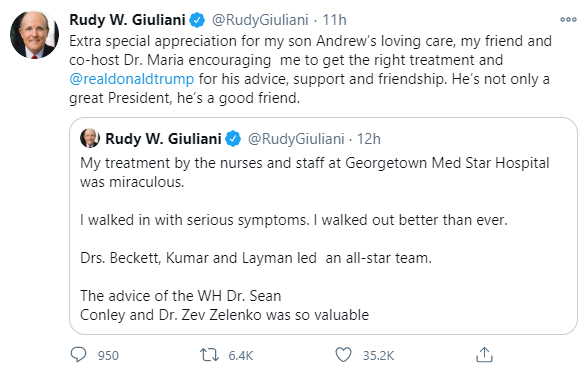Like the tweet with the heart icon
This screenshot has width=586, height=374.
343,355
